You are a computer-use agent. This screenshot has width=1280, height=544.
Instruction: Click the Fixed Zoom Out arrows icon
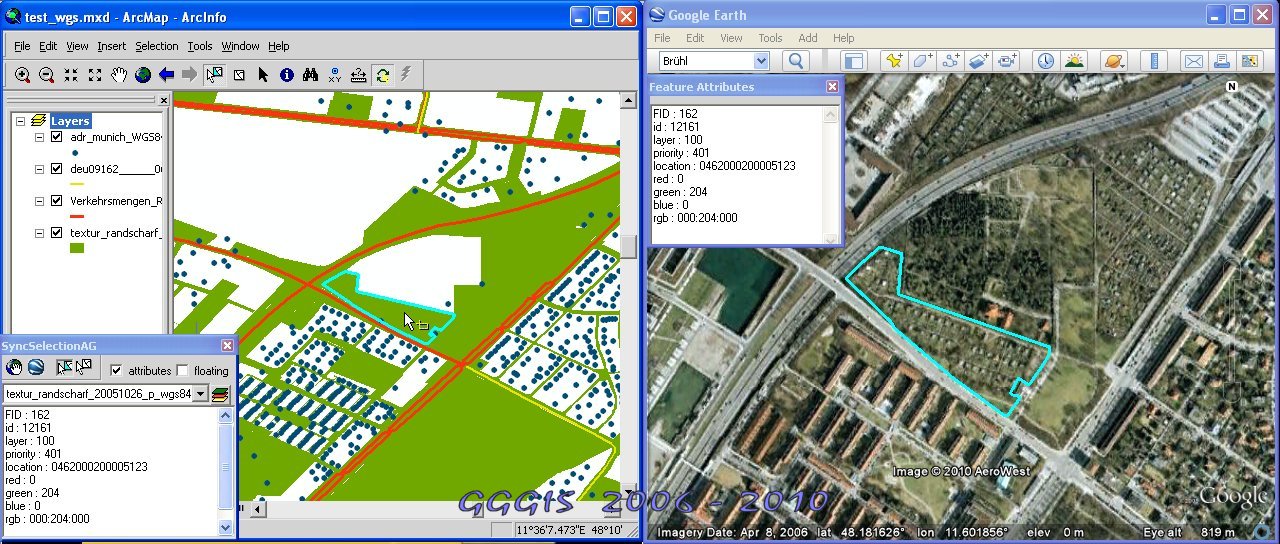95,75
